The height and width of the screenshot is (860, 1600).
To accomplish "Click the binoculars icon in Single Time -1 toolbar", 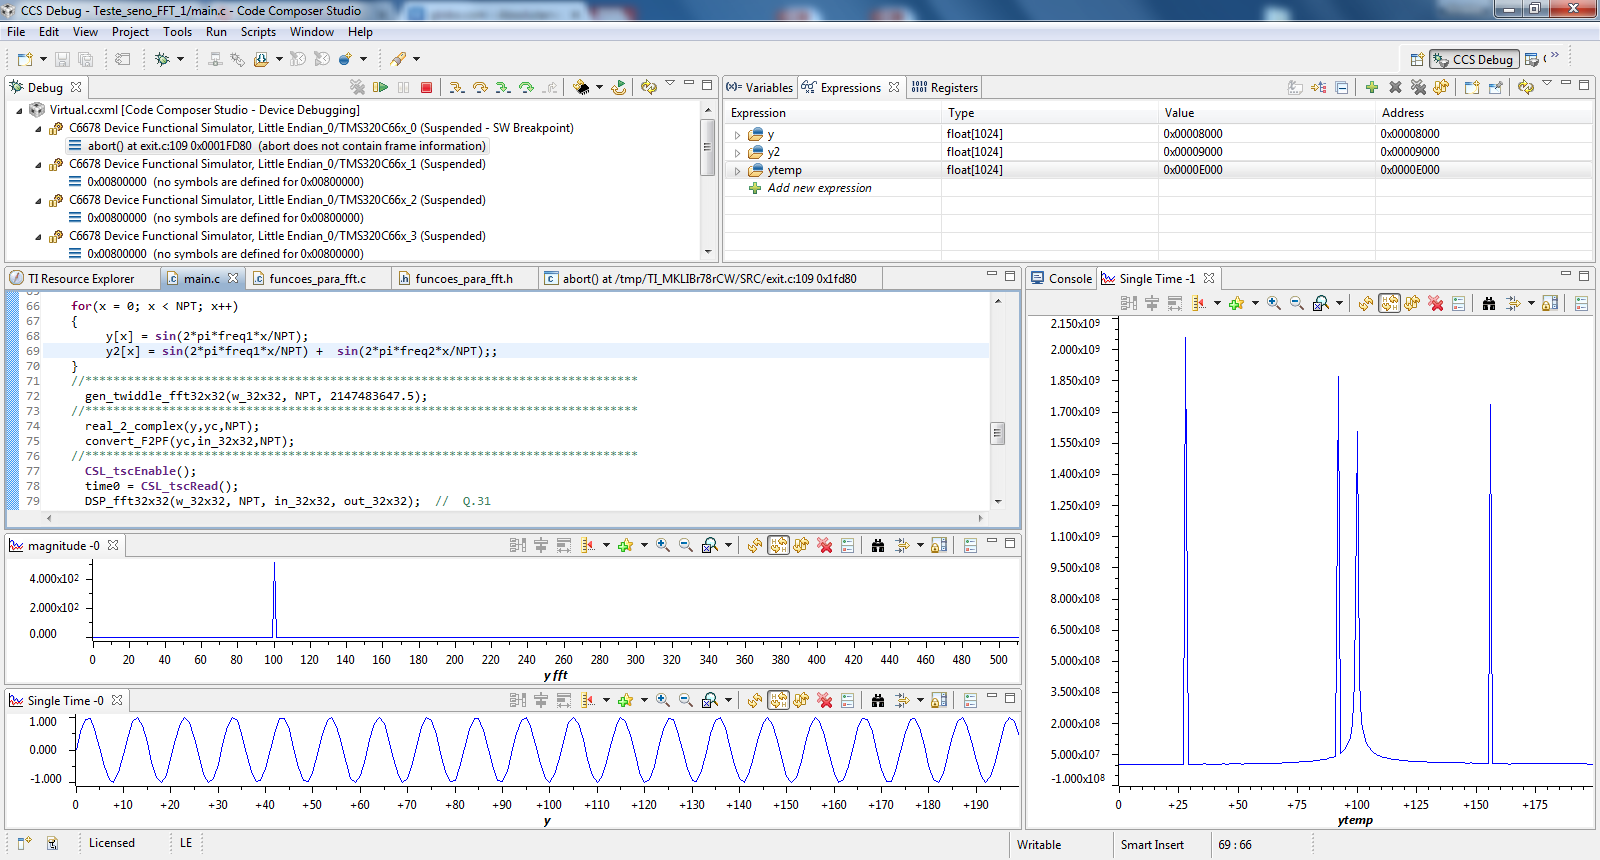I will tap(1489, 303).
